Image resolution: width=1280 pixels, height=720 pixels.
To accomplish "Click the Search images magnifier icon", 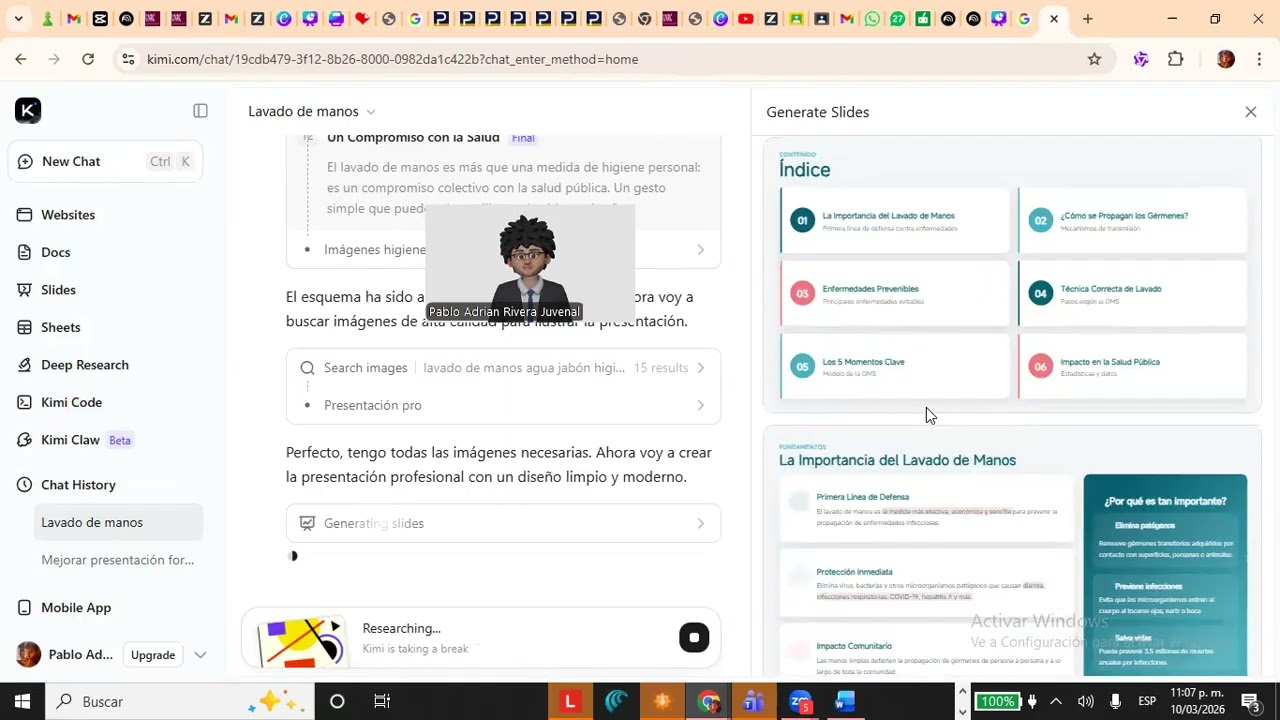I will tap(308, 368).
